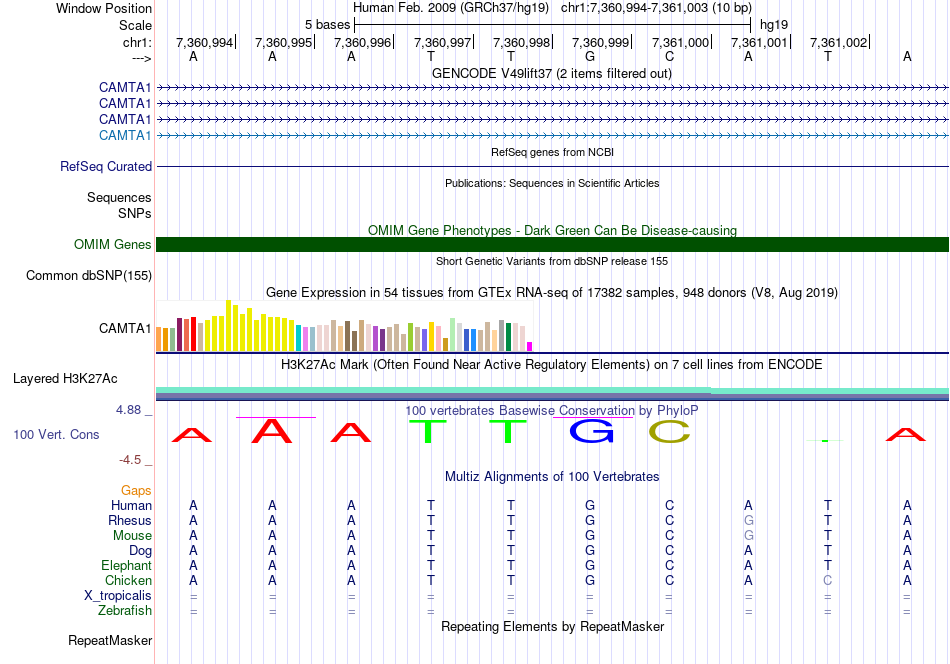
Task: Click the GENCODE V49lift37 track title
Action: click(x=552, y=73)
